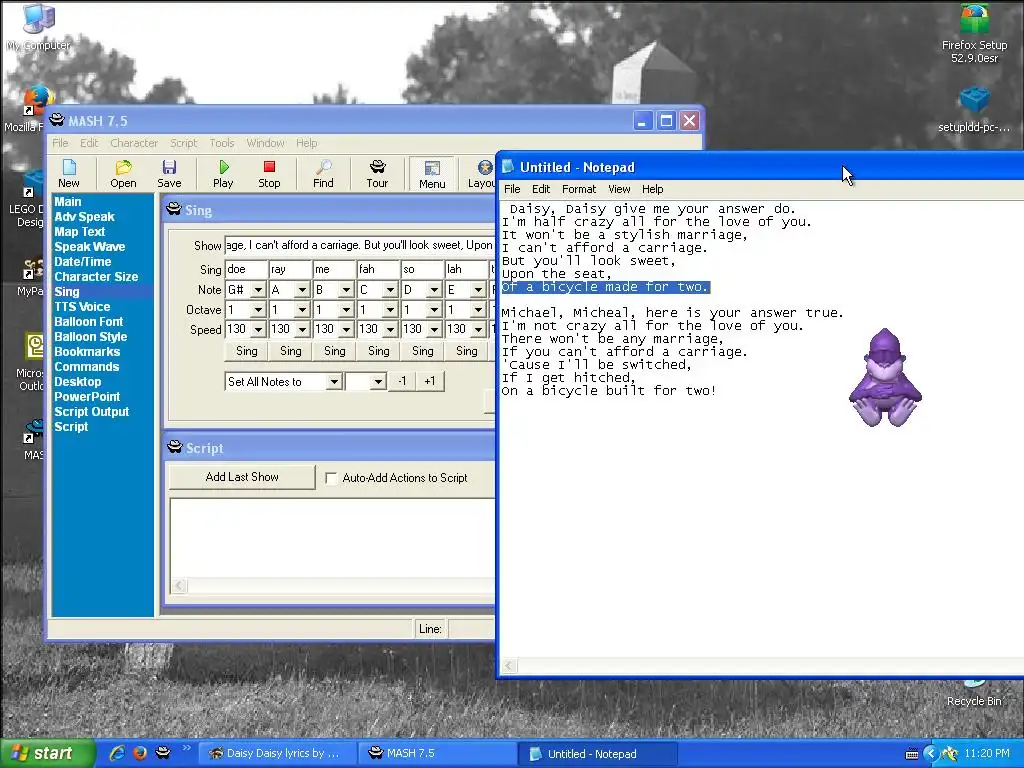
Task: Select the Recycle Bin desktop icon
Action: pos(974,694)
